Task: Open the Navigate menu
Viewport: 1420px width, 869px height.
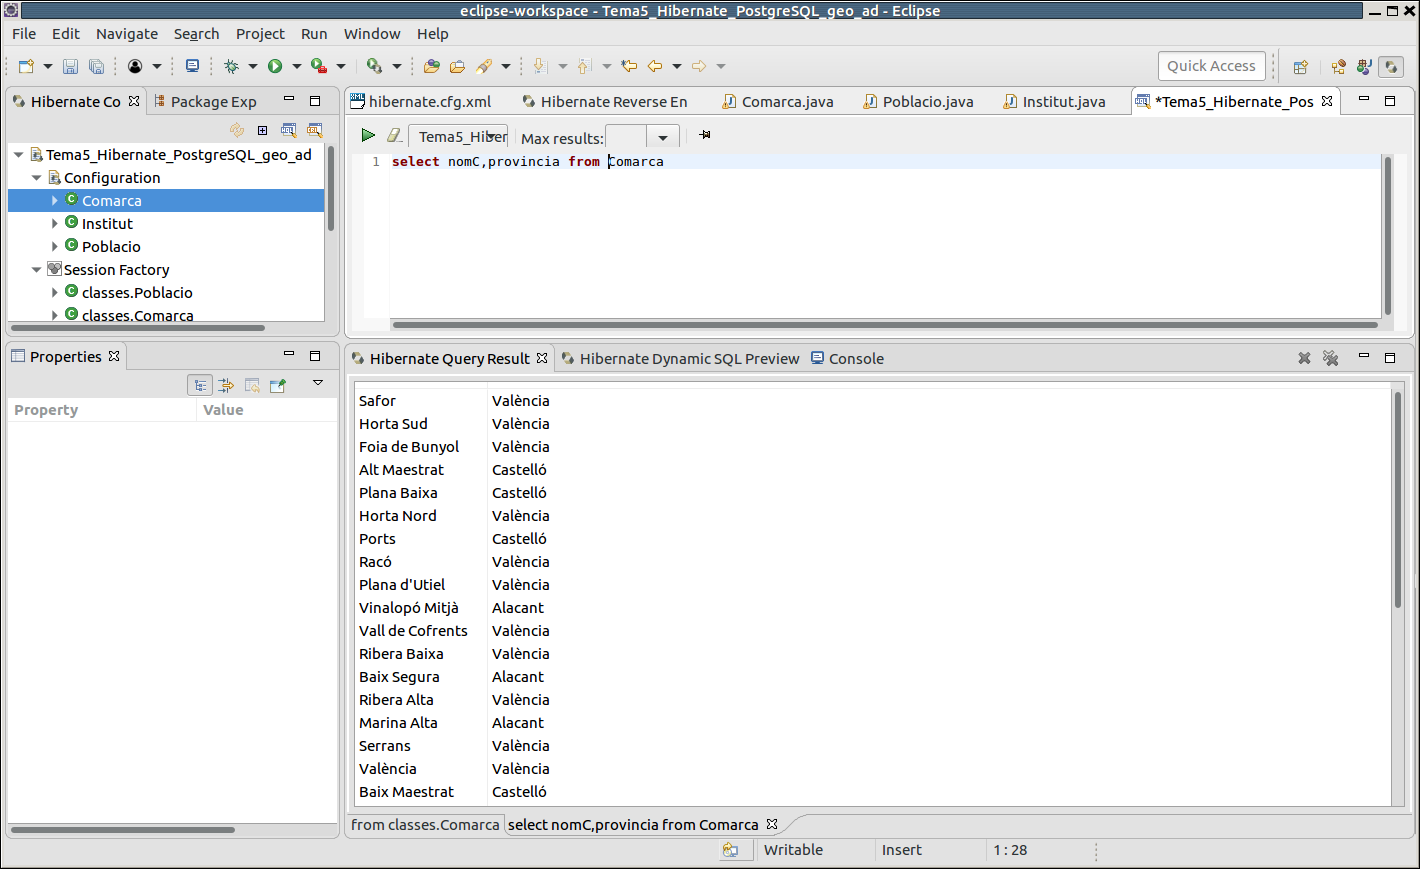Action: [127, 34]
